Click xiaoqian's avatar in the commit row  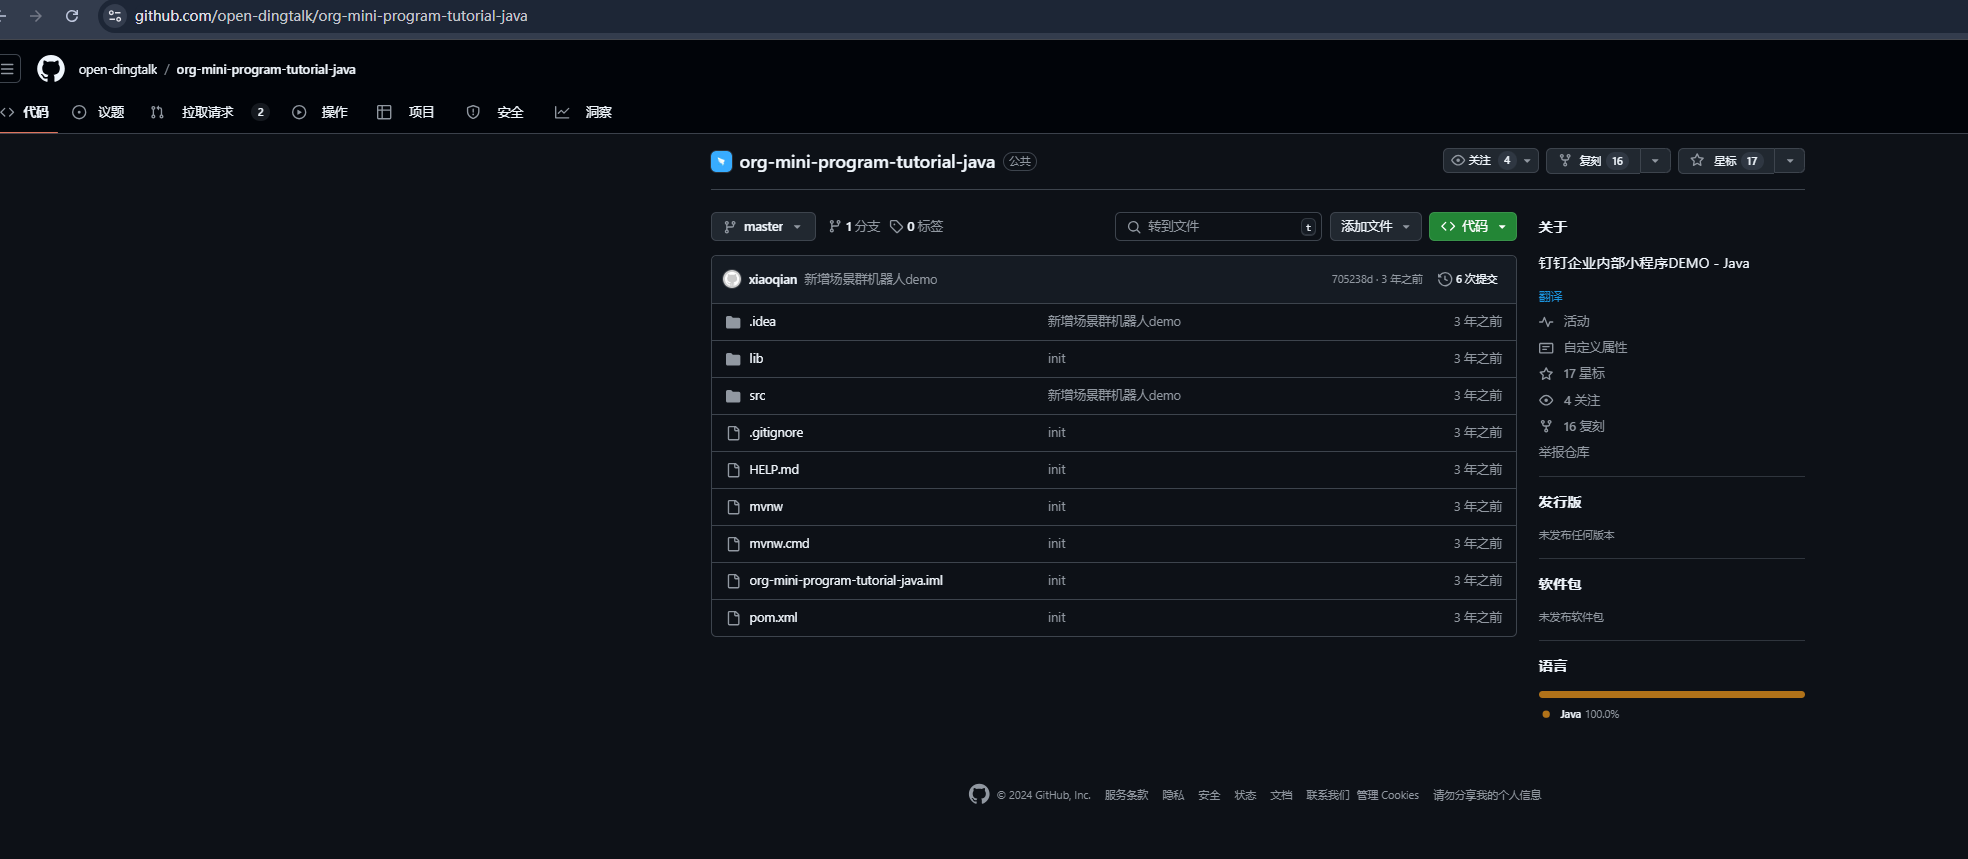(x=732, y=279)
